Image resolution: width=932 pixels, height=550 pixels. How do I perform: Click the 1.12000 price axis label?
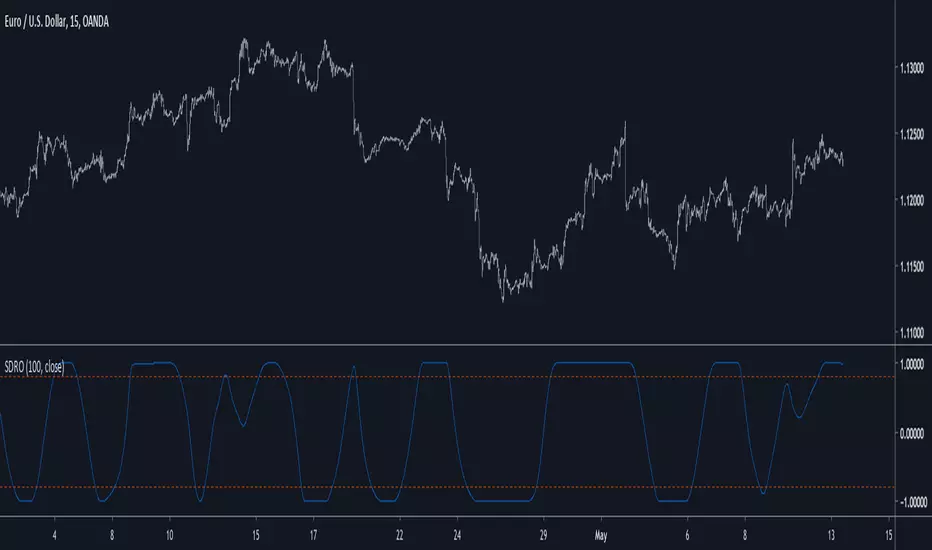(912, 200)
